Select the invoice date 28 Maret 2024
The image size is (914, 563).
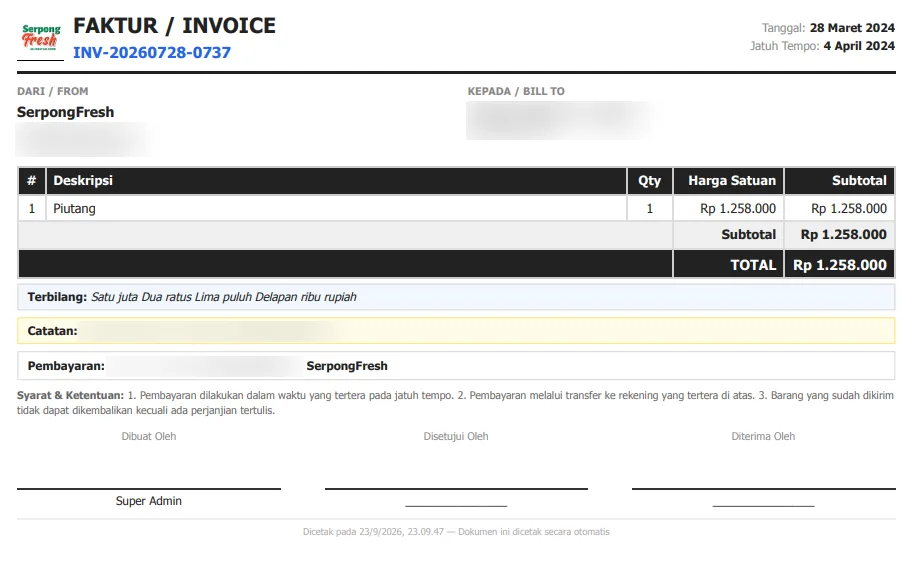[852, 27]
